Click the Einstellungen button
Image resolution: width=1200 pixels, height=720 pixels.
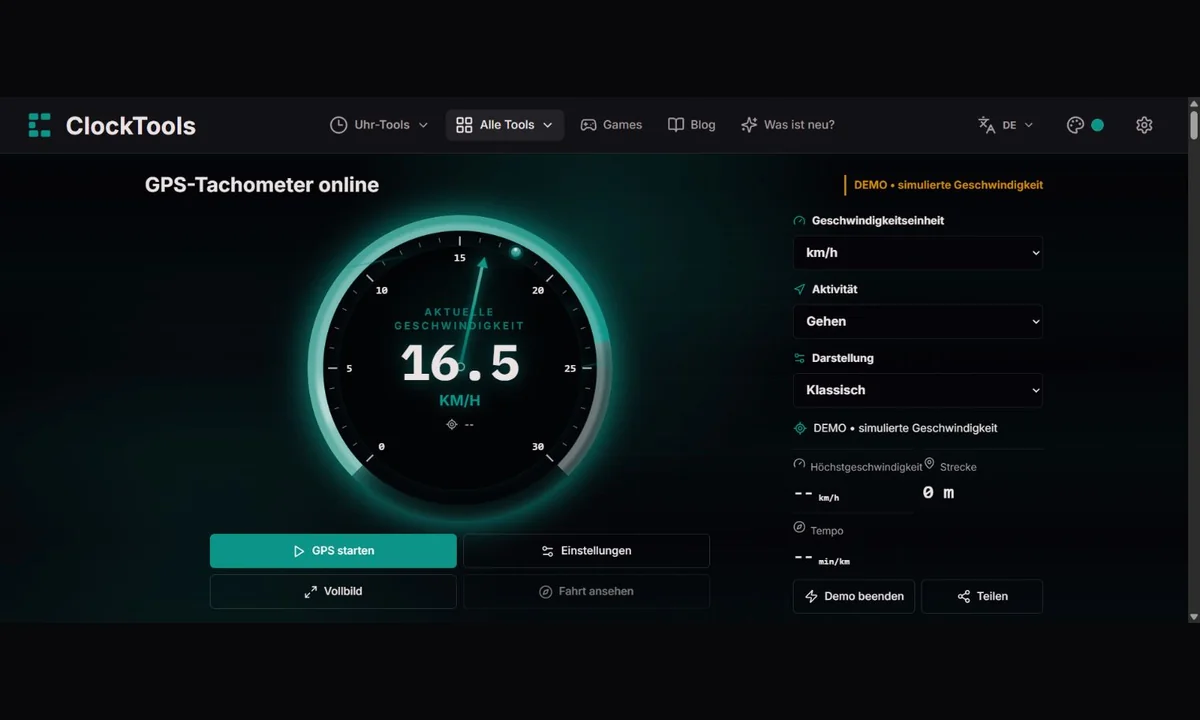[x=586, y=551]
